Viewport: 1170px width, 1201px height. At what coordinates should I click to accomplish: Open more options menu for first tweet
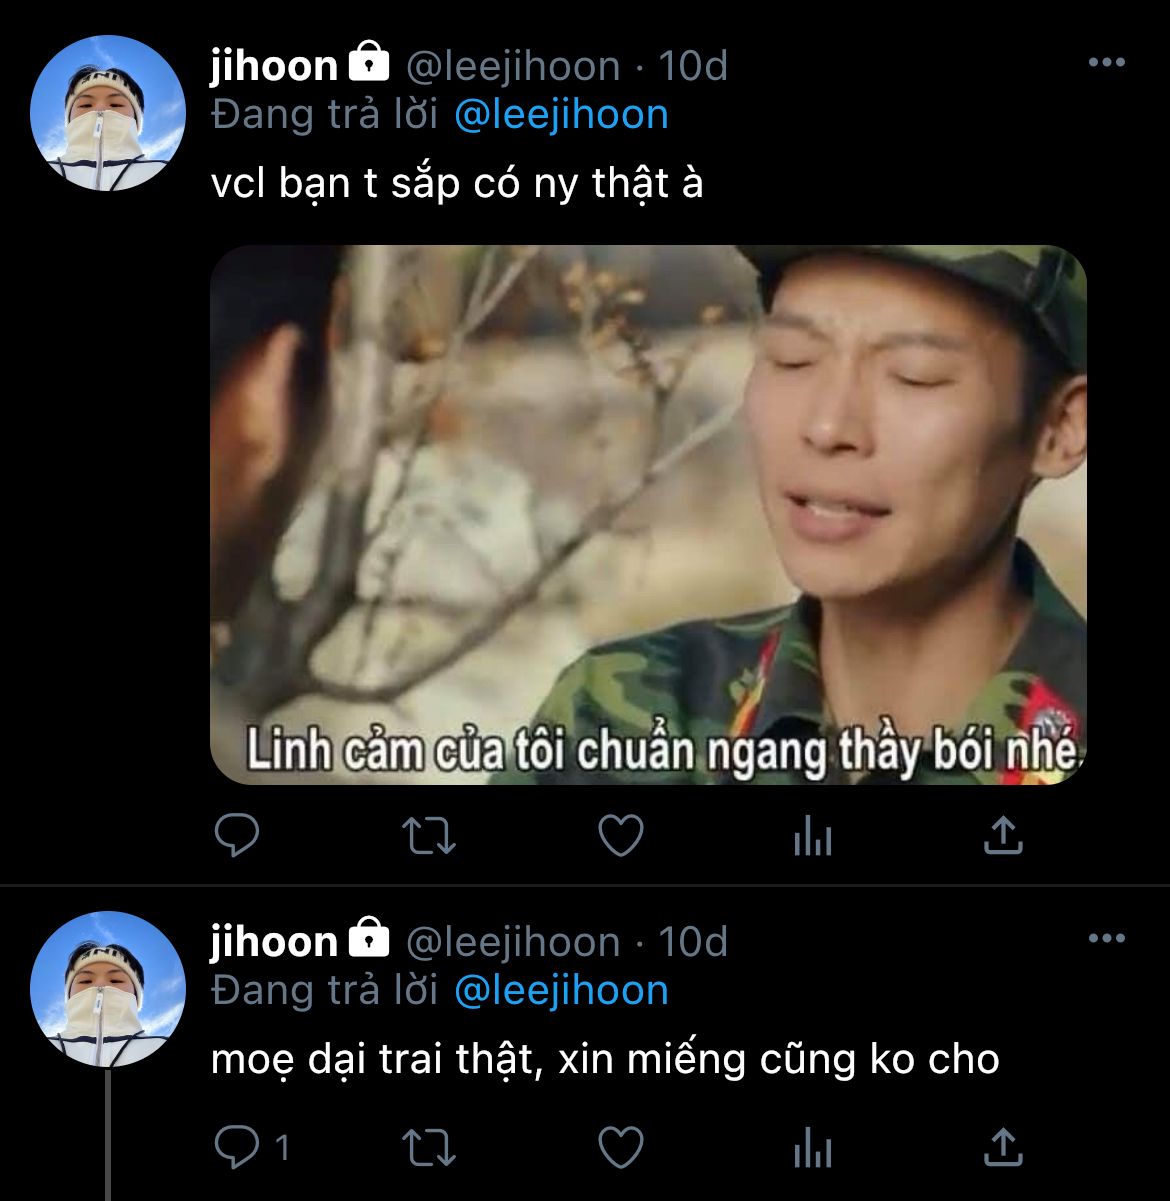click(x=1106, y=63)
